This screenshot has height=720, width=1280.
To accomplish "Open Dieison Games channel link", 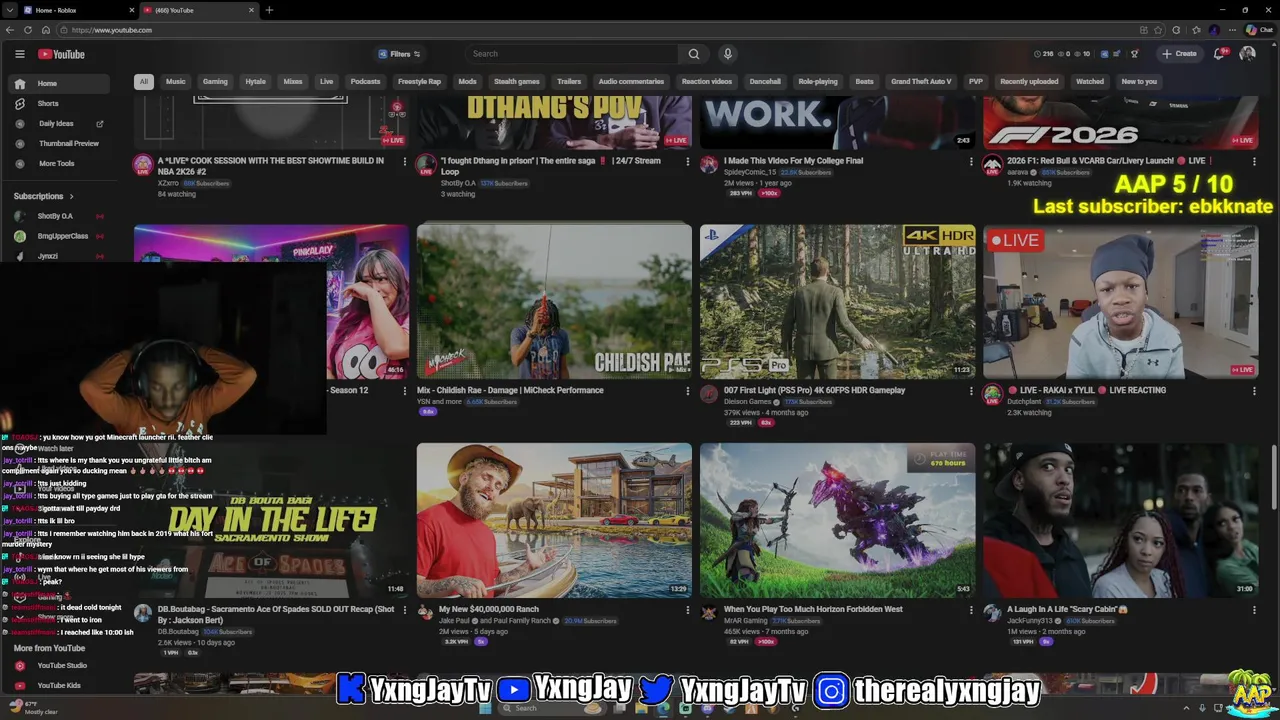I will tap(747, 401).
